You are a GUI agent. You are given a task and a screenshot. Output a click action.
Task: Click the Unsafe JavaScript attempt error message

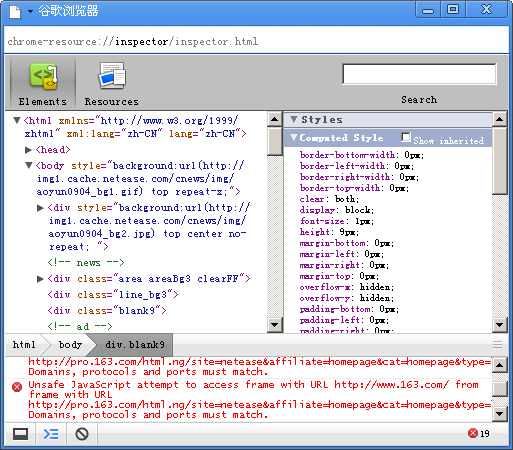(260, 399)
